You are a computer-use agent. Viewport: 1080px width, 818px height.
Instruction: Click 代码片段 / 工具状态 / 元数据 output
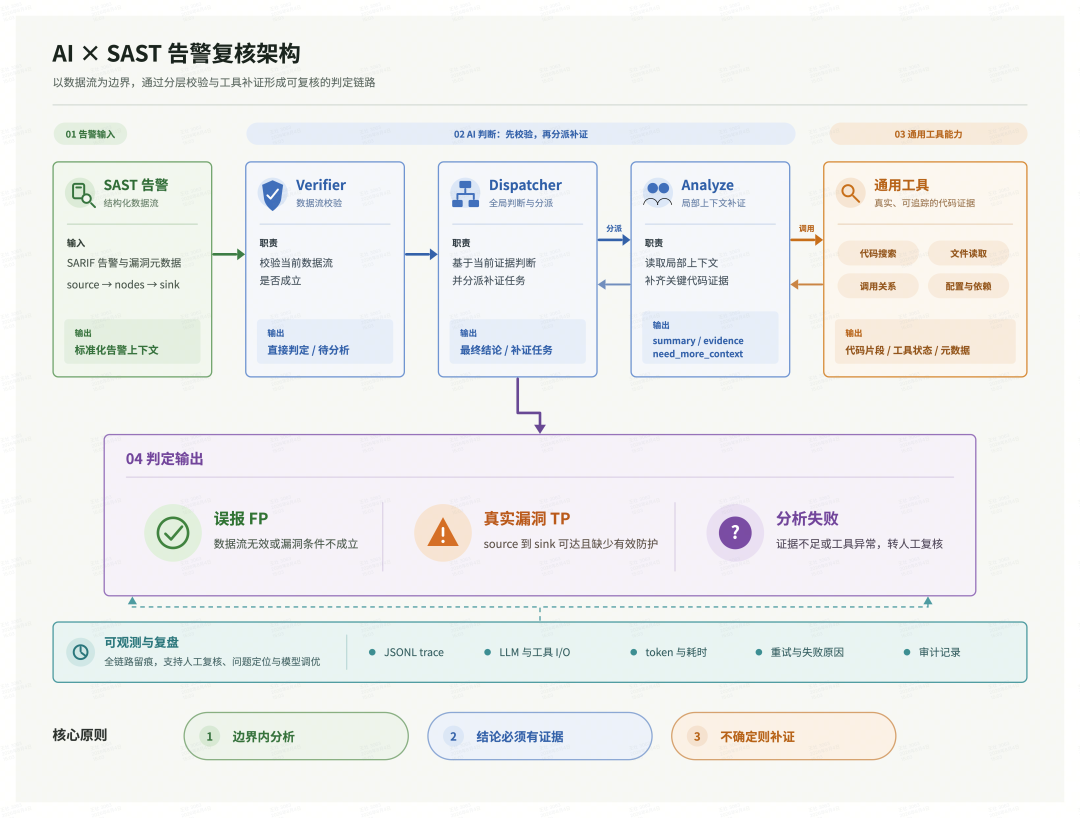coord(907,350)
